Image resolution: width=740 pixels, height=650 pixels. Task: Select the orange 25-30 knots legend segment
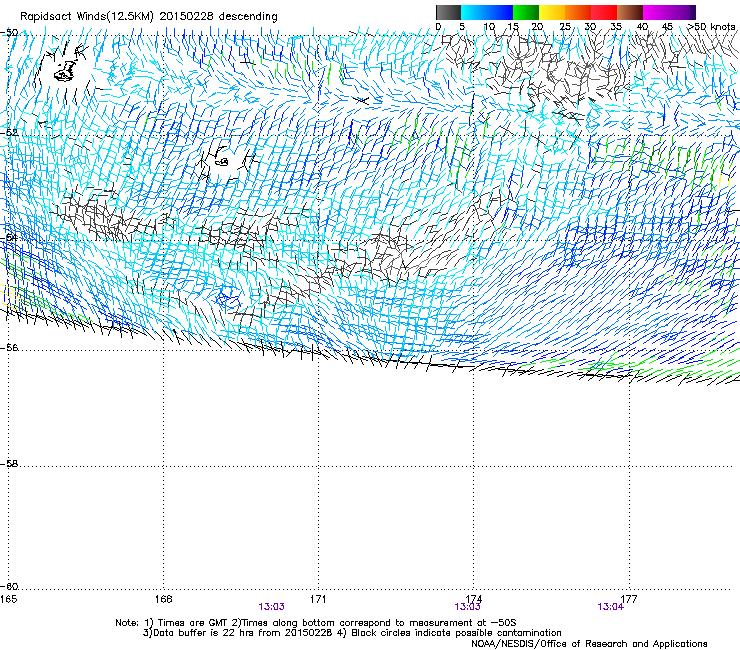pyautogui.click(x=578, y=12)
